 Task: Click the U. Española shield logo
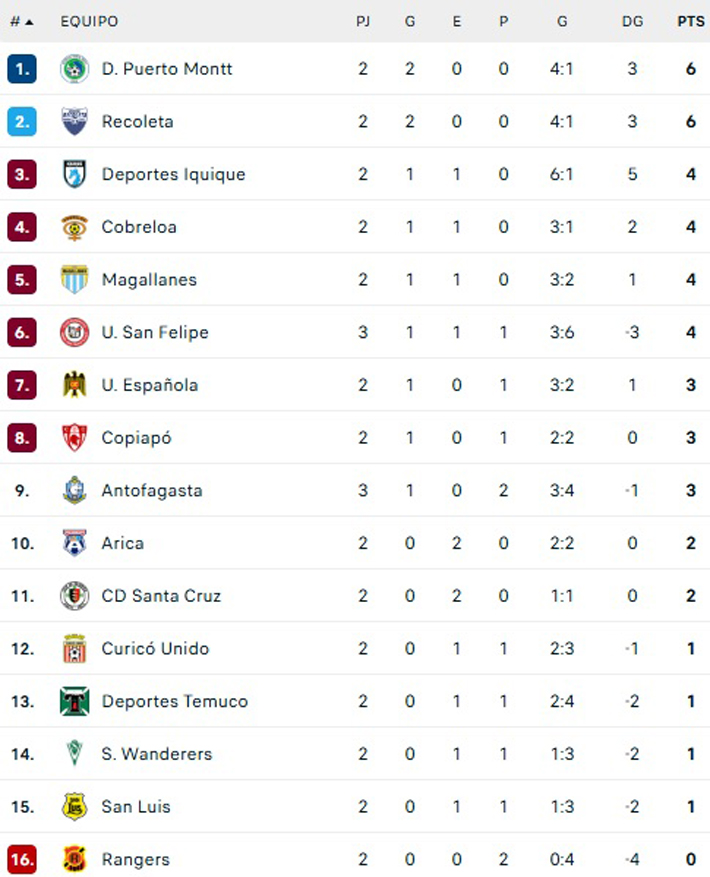tap(74, 385)
